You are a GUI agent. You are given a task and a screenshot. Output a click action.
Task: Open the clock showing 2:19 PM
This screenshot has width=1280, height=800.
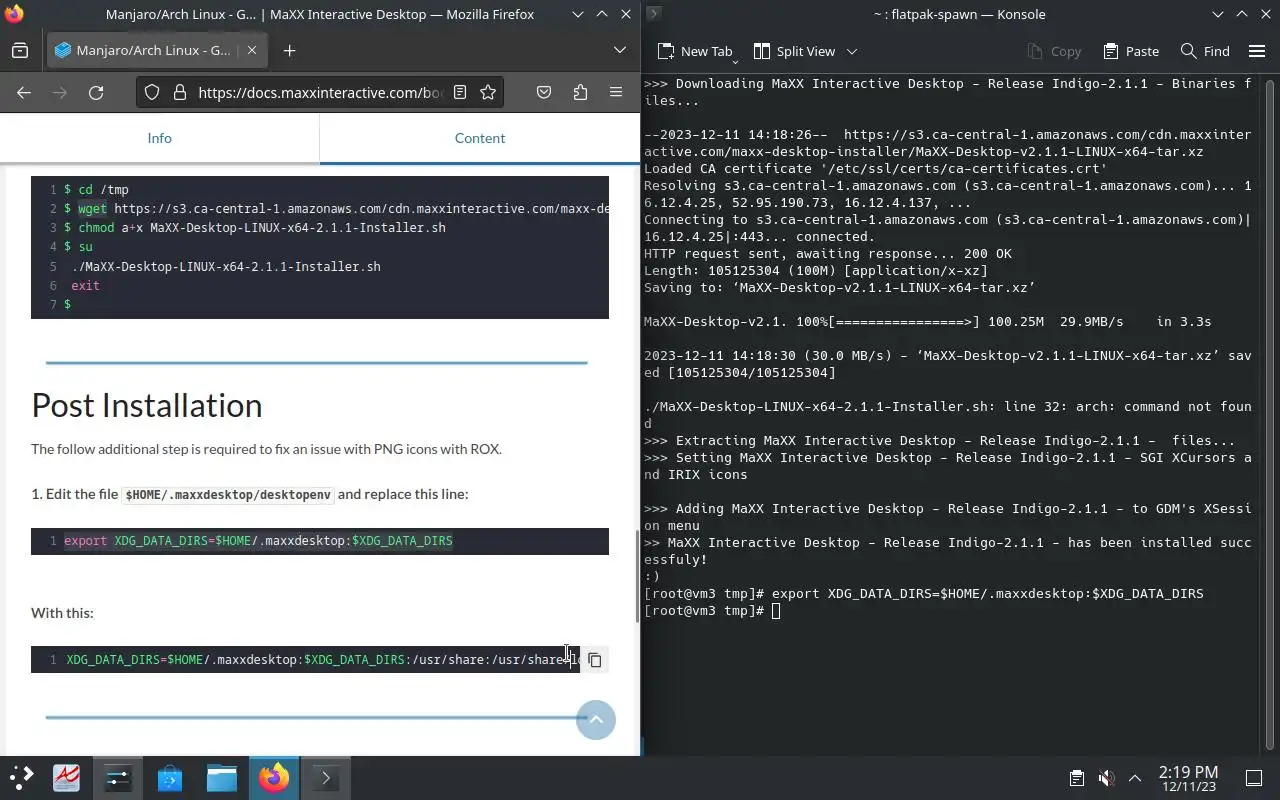(x=1188, y=778)
